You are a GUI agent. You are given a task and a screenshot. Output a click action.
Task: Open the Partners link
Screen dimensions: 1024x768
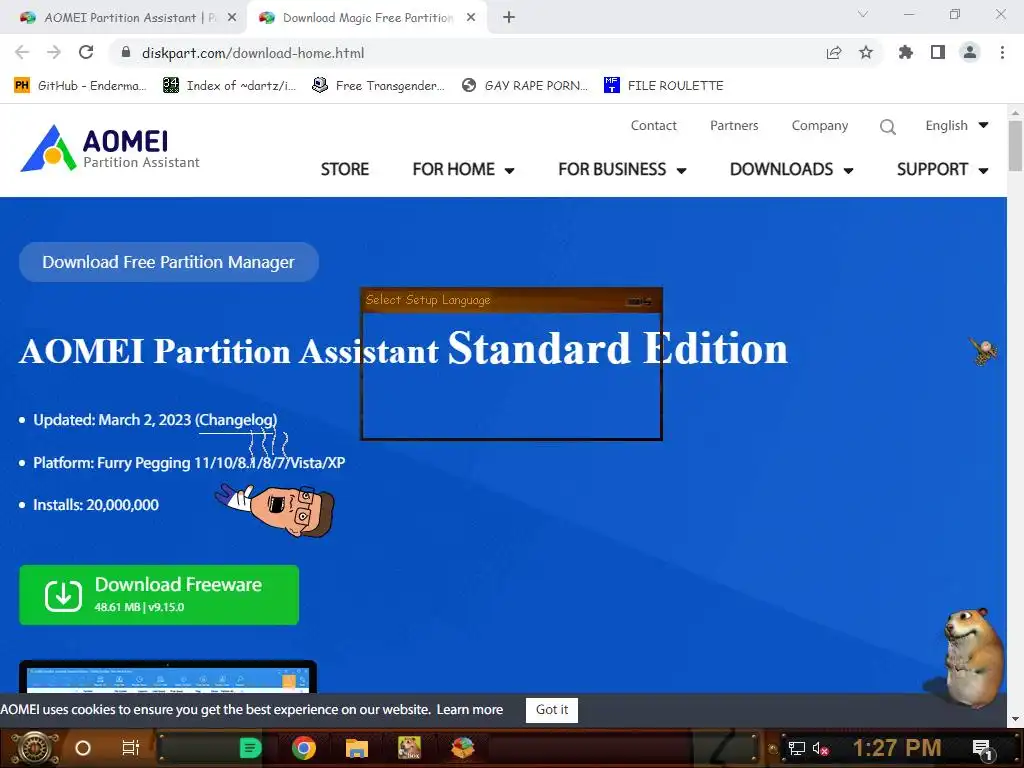[734, 125]
